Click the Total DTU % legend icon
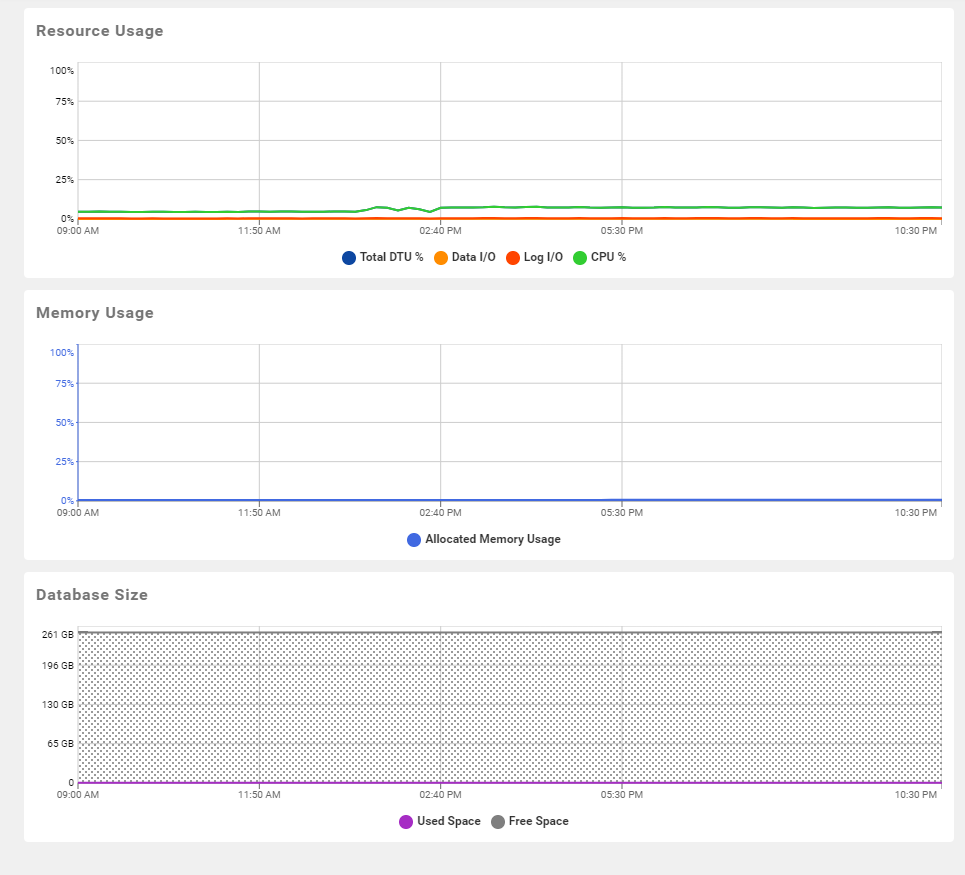The image size is (965, 875). tap(348, 257)
